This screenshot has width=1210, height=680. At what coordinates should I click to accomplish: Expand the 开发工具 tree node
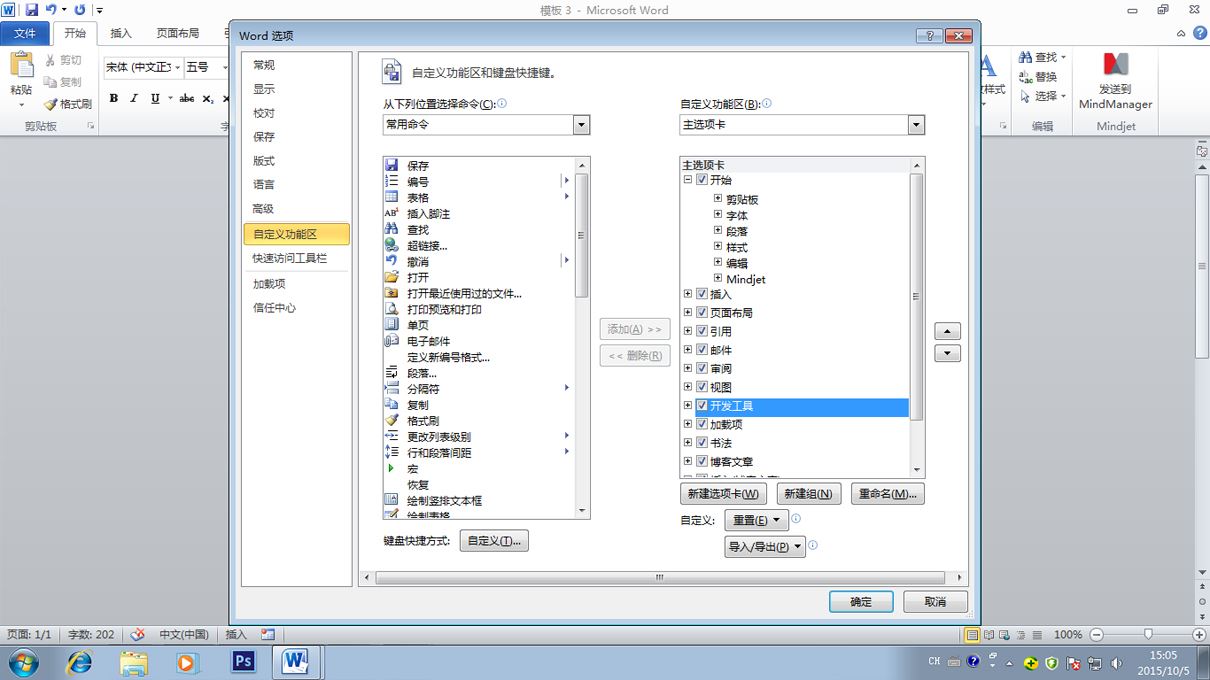(x=688, y=406)
